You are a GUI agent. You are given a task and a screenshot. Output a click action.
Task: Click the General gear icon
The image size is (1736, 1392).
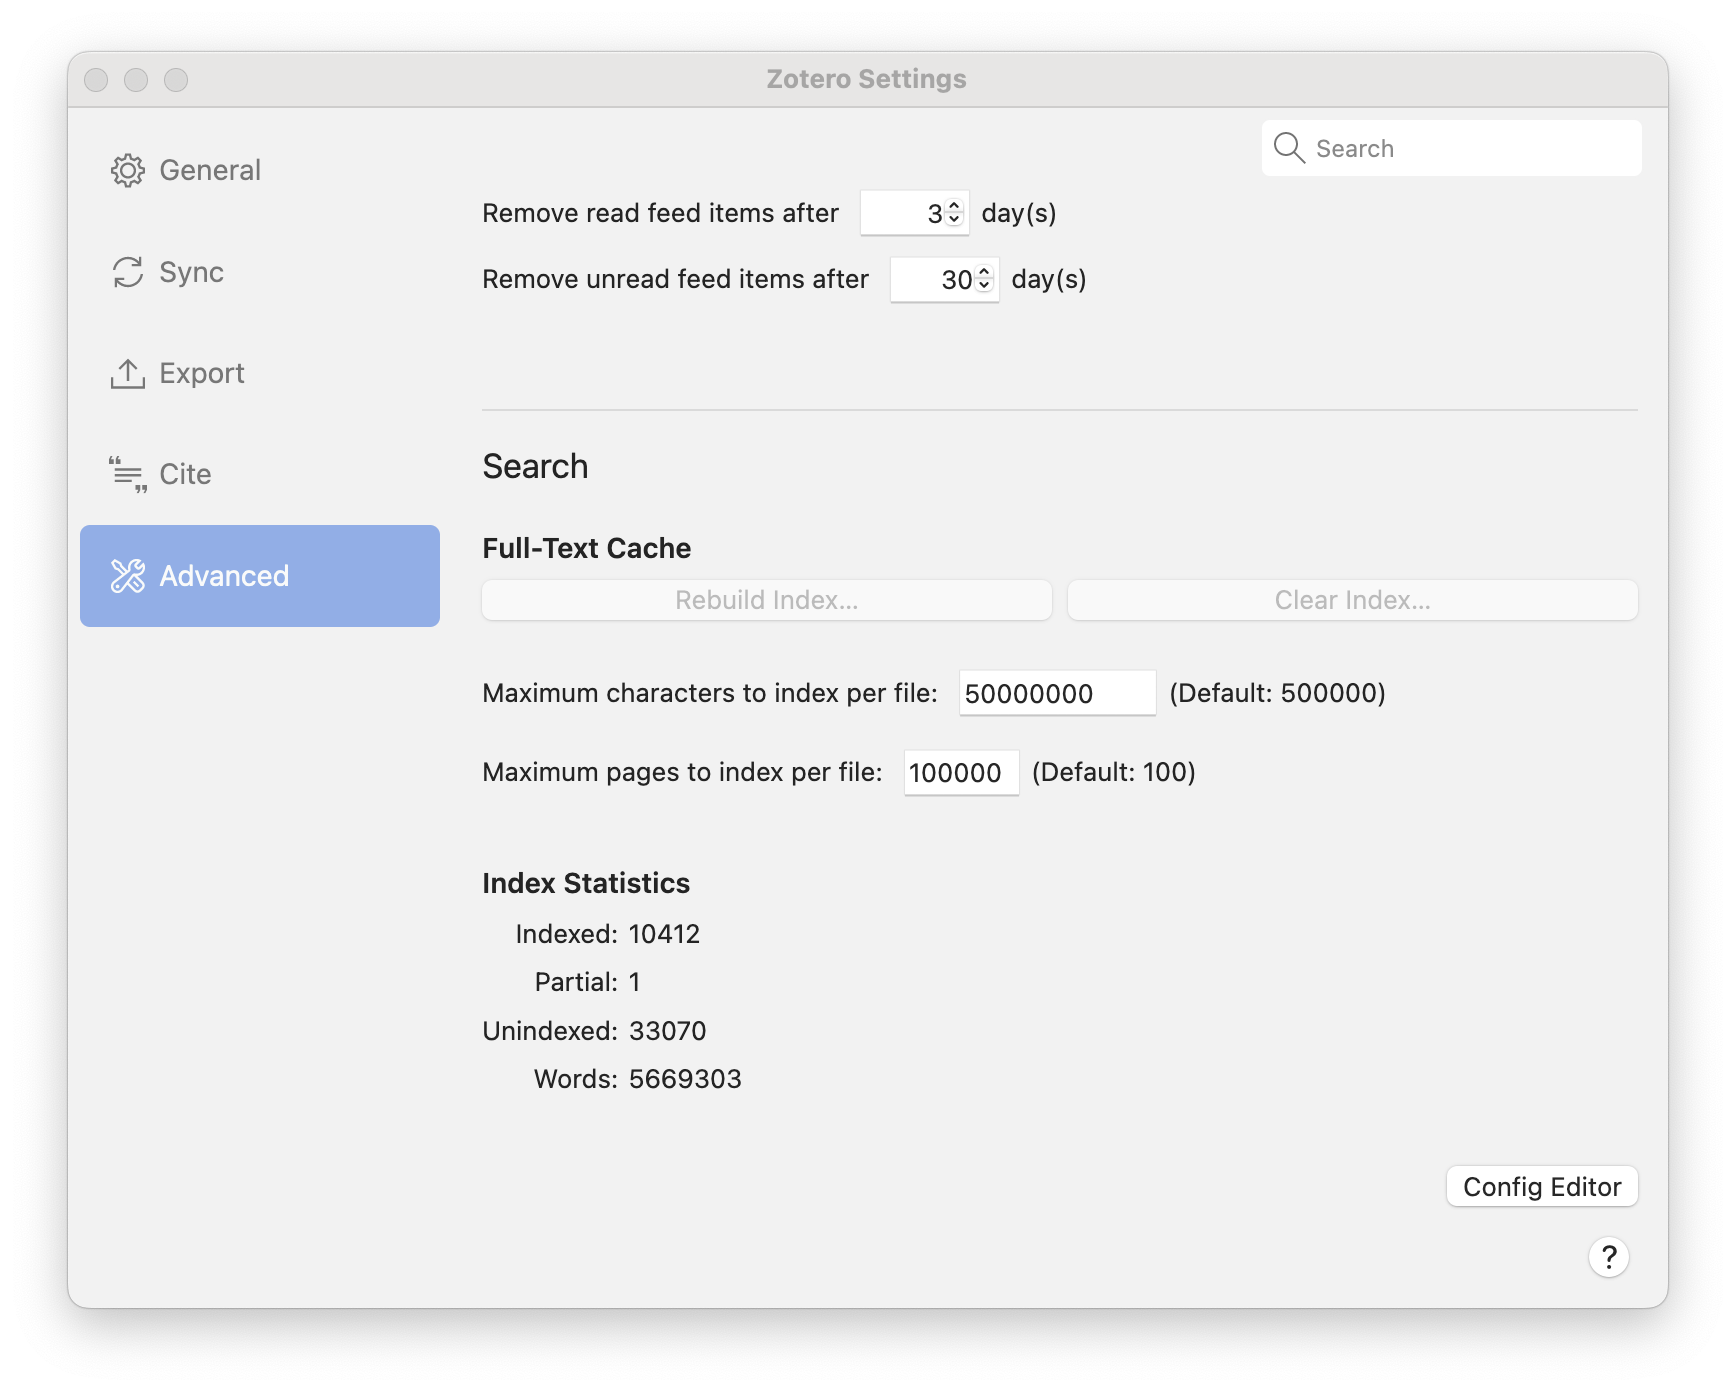coord(128,171)
